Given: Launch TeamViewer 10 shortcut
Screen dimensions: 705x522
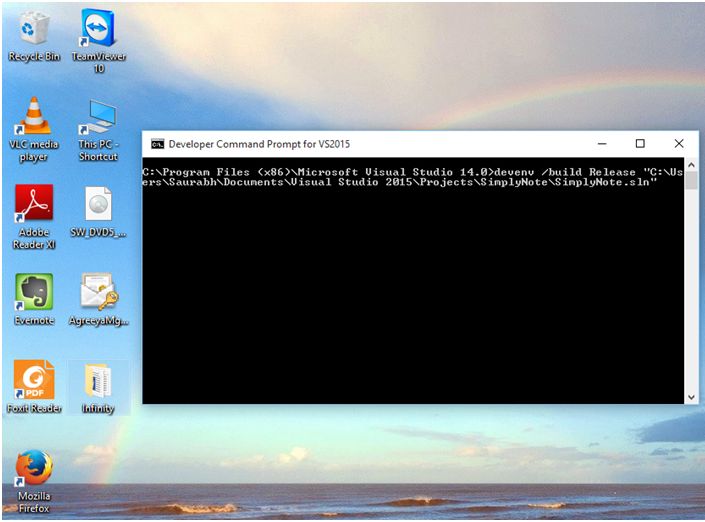Looking at the screenshot, I should click(98, 41).
